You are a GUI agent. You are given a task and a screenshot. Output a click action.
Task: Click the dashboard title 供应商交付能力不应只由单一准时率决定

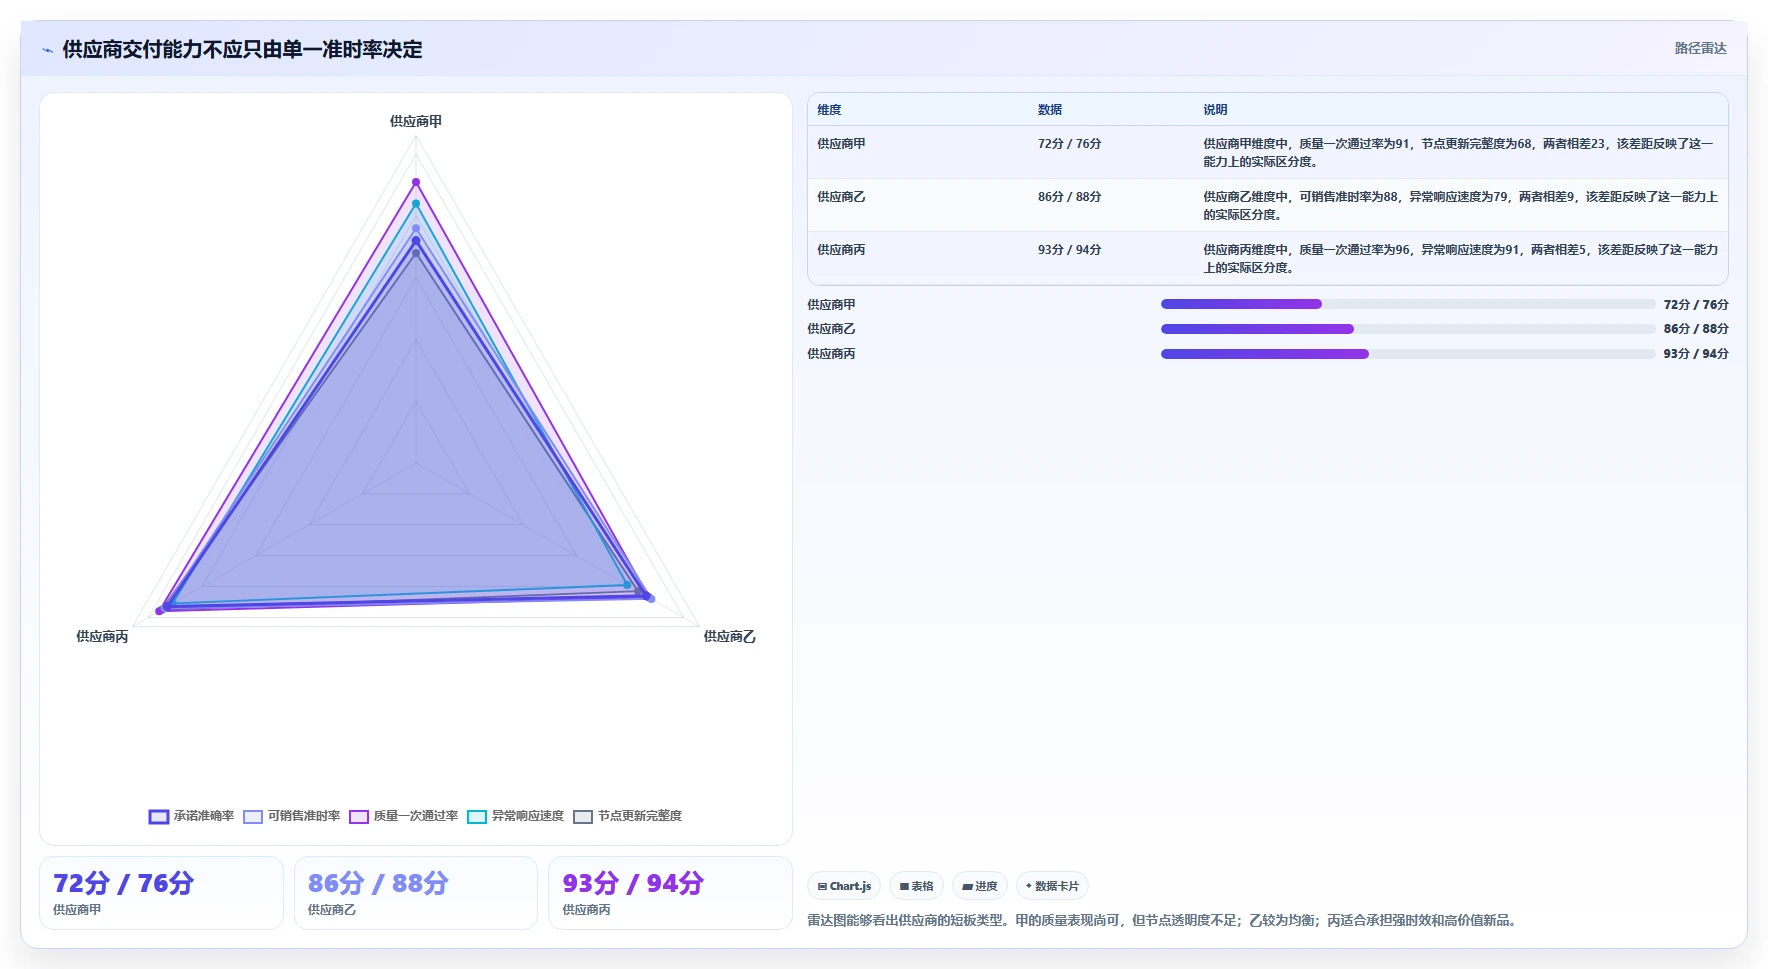[242, 50]
